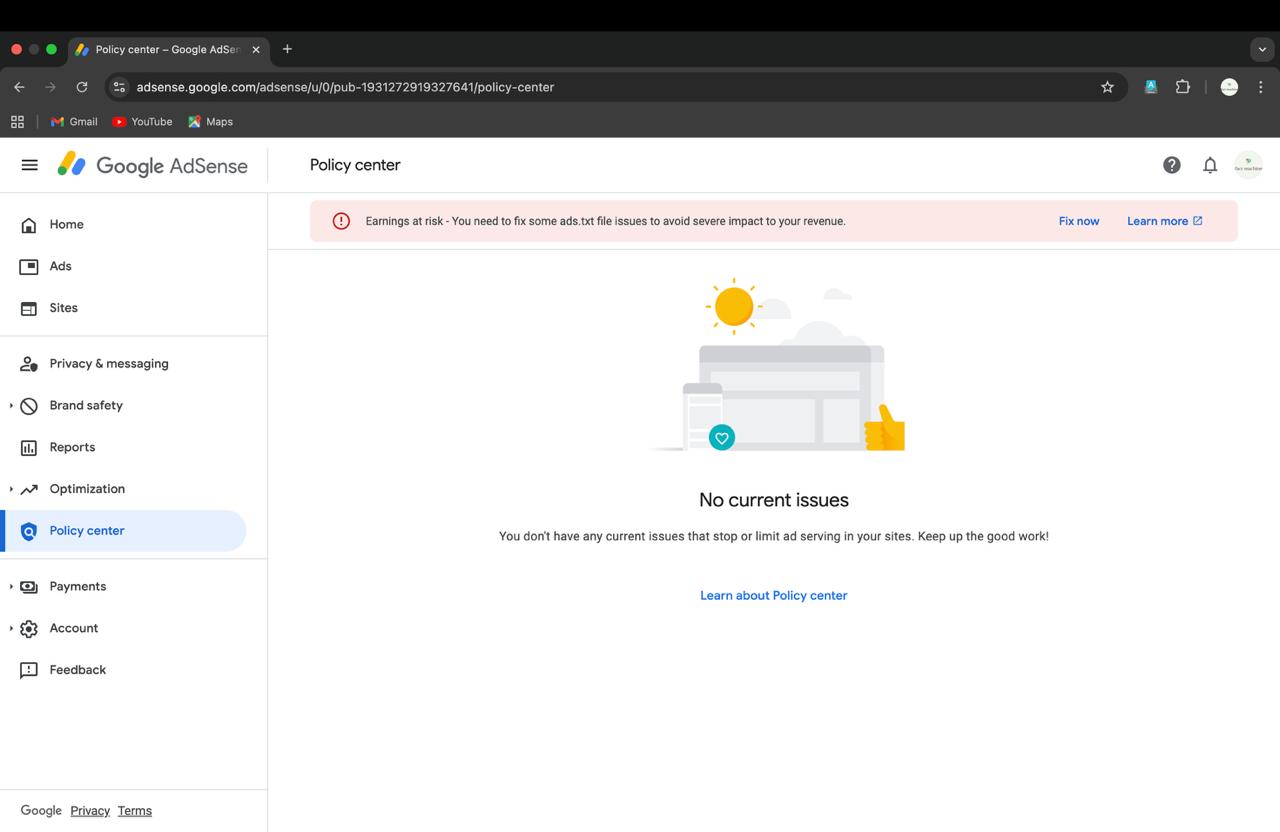This screenshot has width=1280, height=832.
Task: Click Fix now in the warning banner
Action: [x=1079, y=221]
